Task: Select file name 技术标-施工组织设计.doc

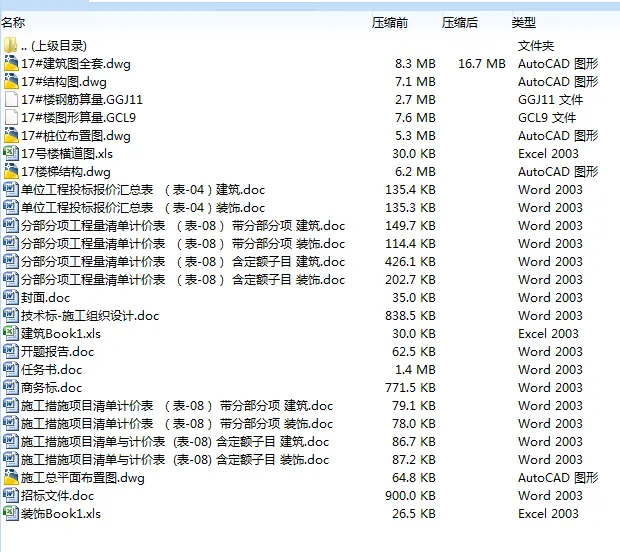Action: click(90, 316)
